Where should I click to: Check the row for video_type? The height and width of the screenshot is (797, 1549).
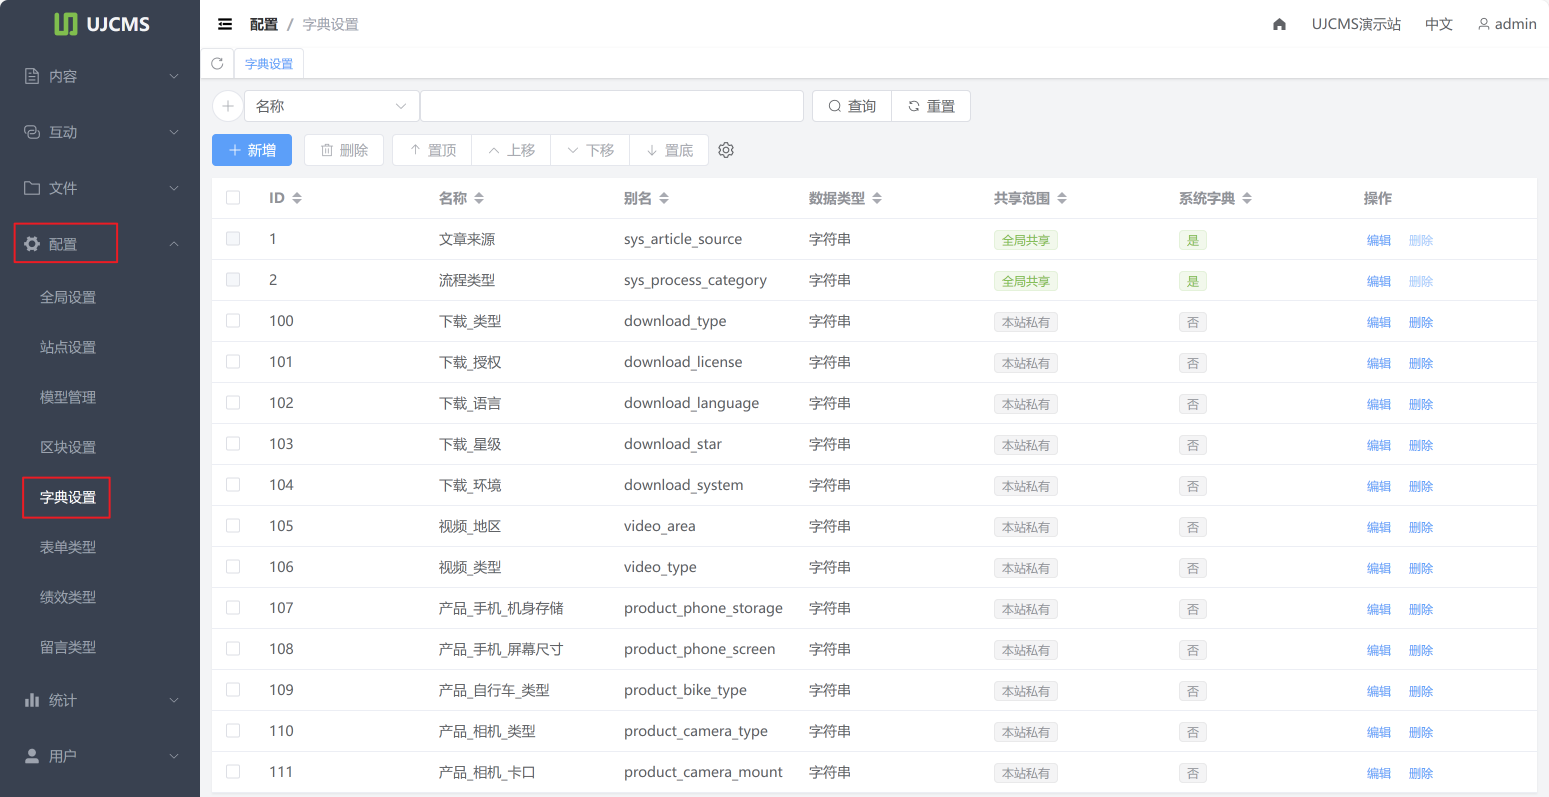click(233, 567)
